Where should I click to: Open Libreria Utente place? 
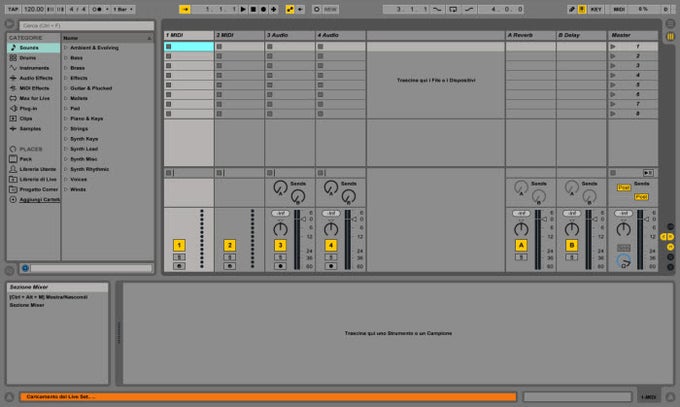[33, 169]
